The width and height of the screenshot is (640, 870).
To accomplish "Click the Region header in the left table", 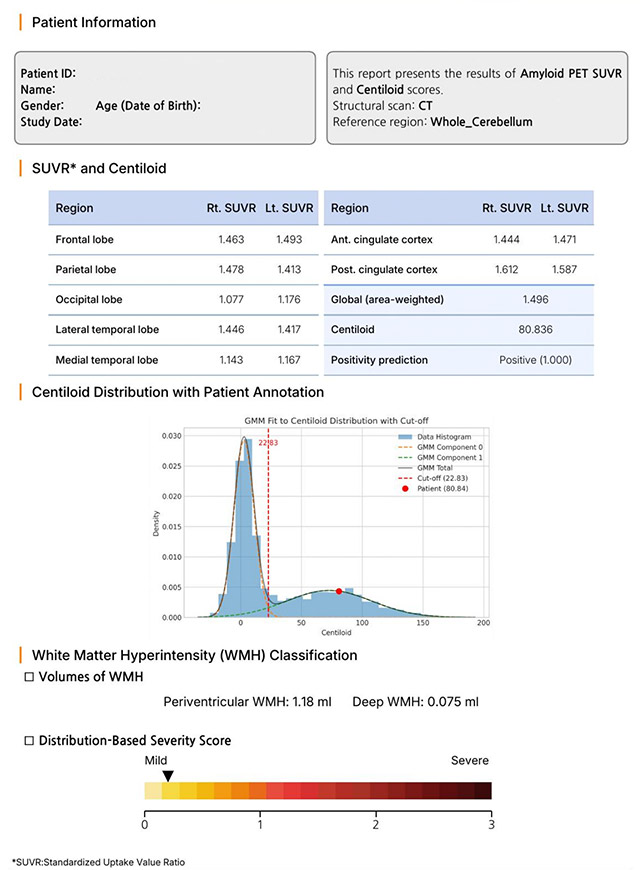I will pyautogui.click(x=75, y=208).
